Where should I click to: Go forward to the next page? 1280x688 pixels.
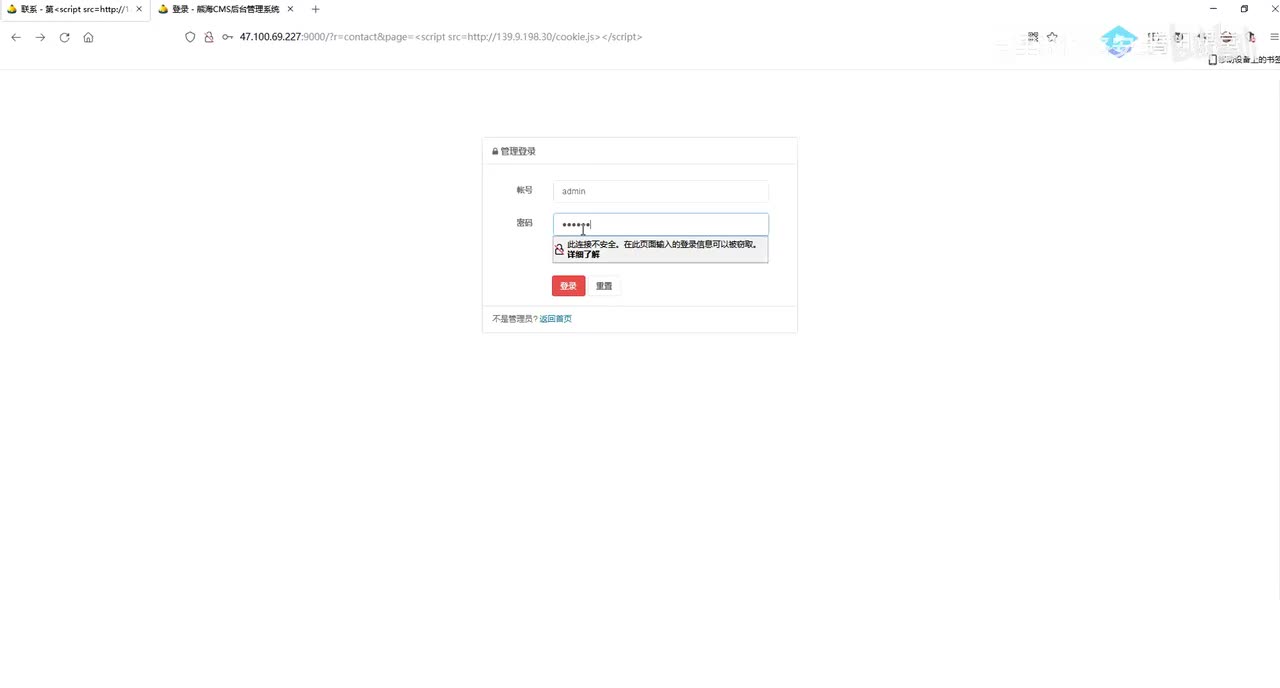tap(40, 37)
